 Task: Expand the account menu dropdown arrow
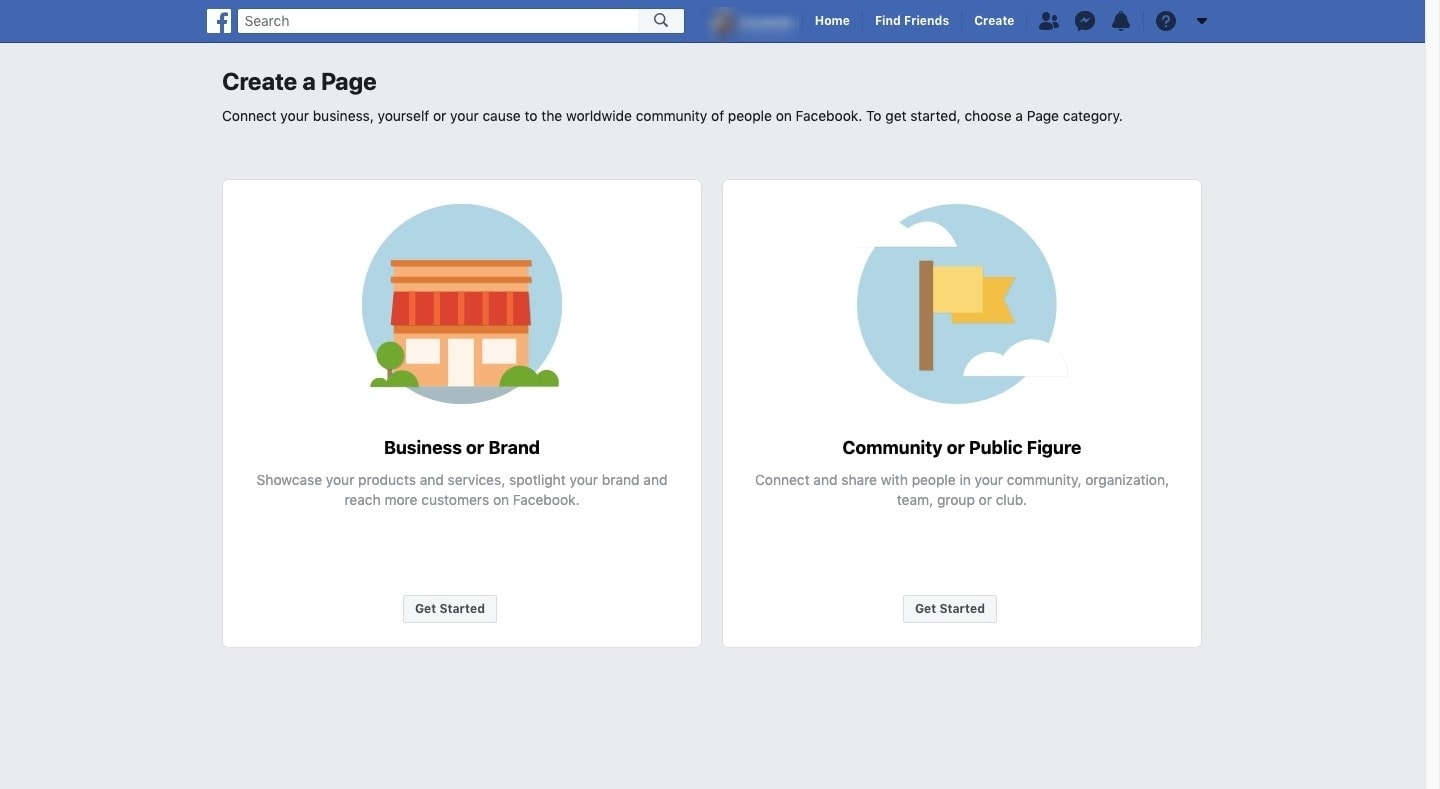(x=1202, y=21)
